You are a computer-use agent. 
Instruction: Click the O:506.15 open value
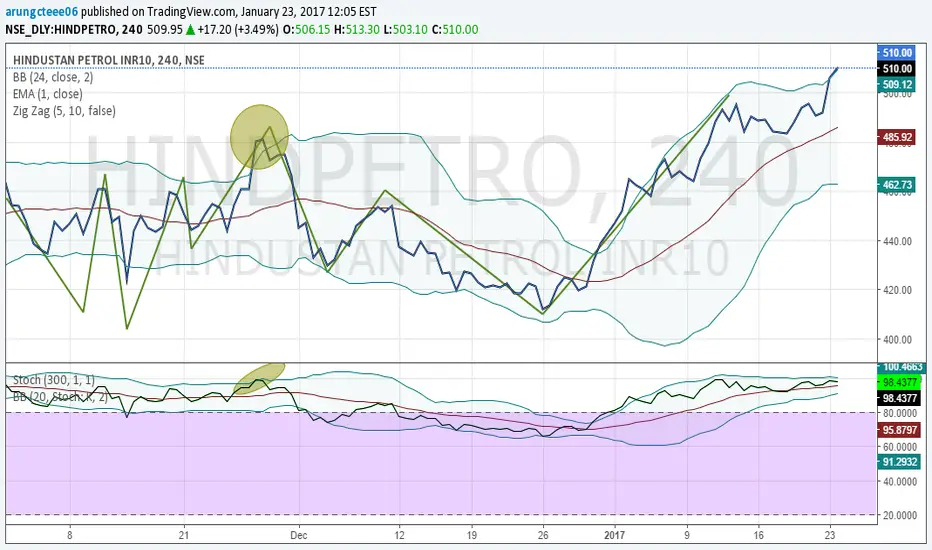point(307,29)
